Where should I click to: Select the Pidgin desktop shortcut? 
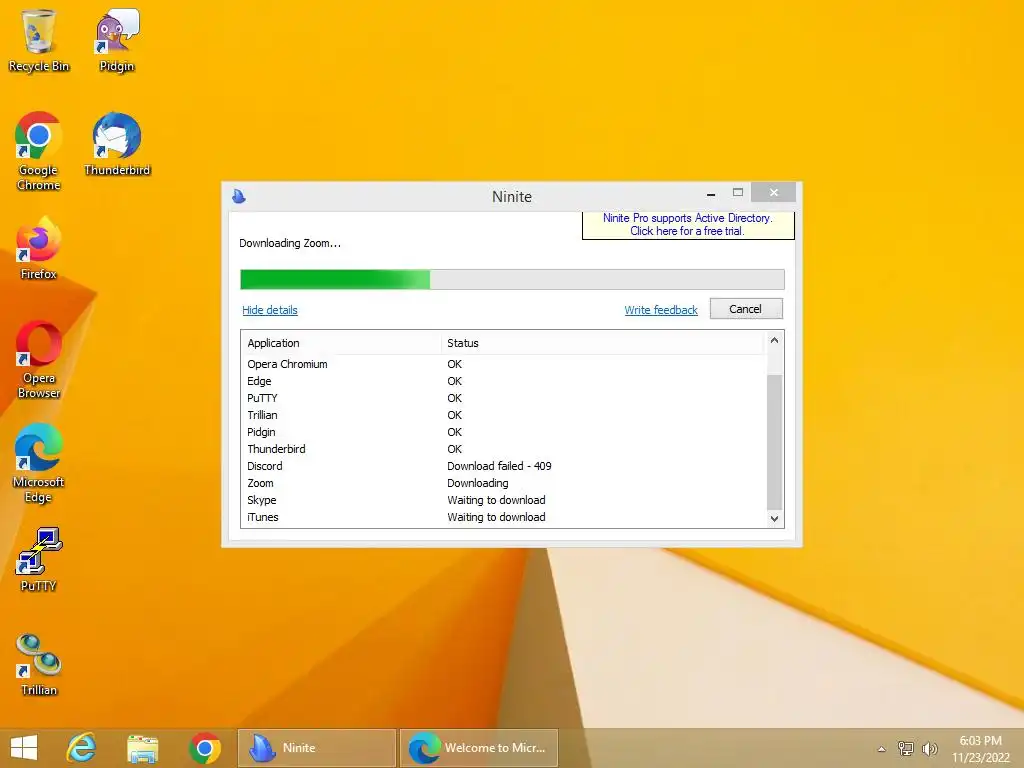[117, 40]
